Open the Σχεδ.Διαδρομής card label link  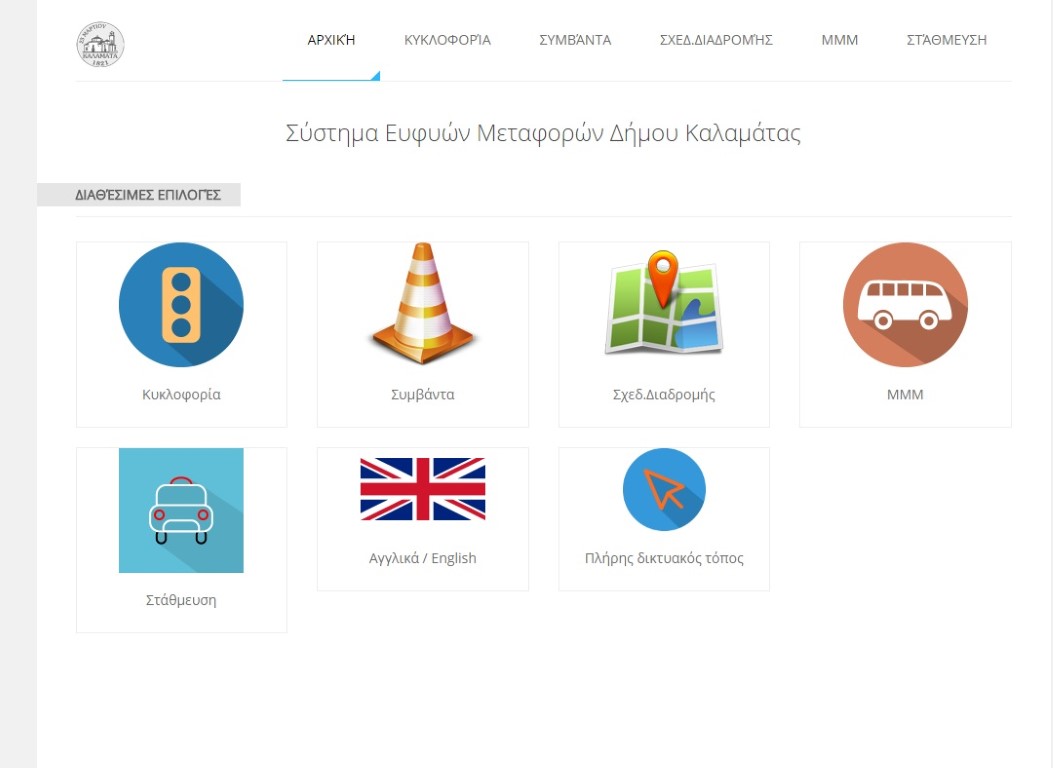(x=663, y=395)
